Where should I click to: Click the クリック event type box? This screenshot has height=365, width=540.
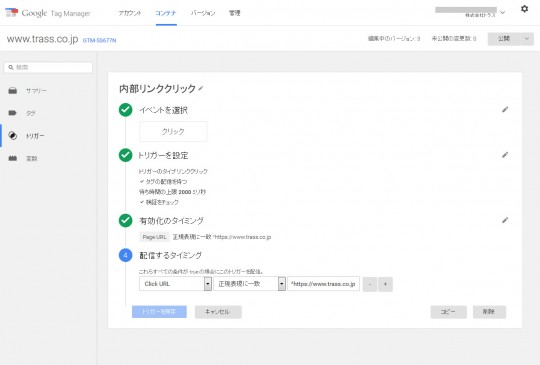pyautogui.click(x=173, y=131)
